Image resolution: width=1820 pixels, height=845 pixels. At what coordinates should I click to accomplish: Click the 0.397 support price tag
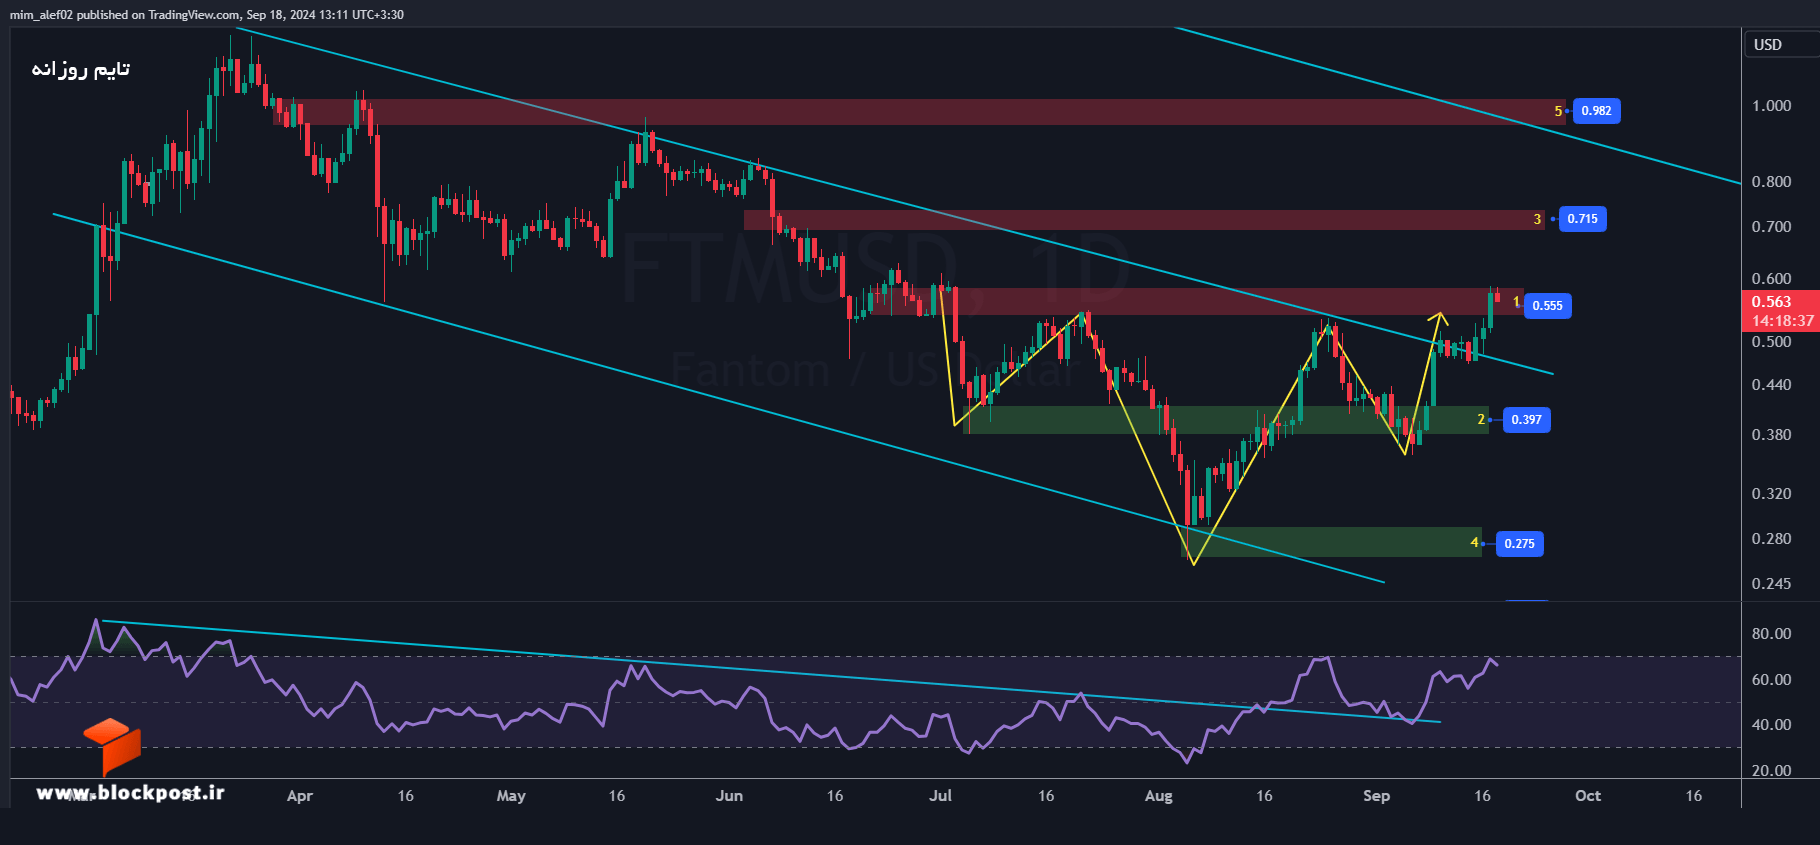point(1526,420)
